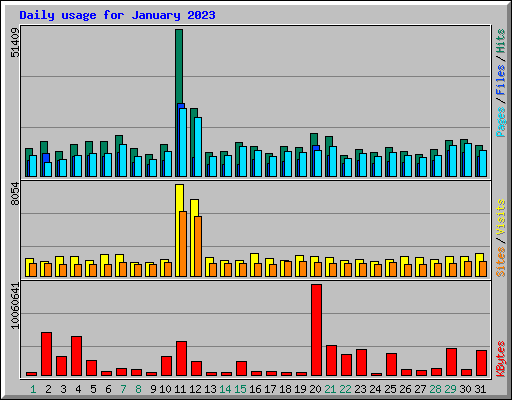The width and height of the screenshot is (512, 400).
Task: Select the orange Sites bar for day 12
Action: pos(198,246)
